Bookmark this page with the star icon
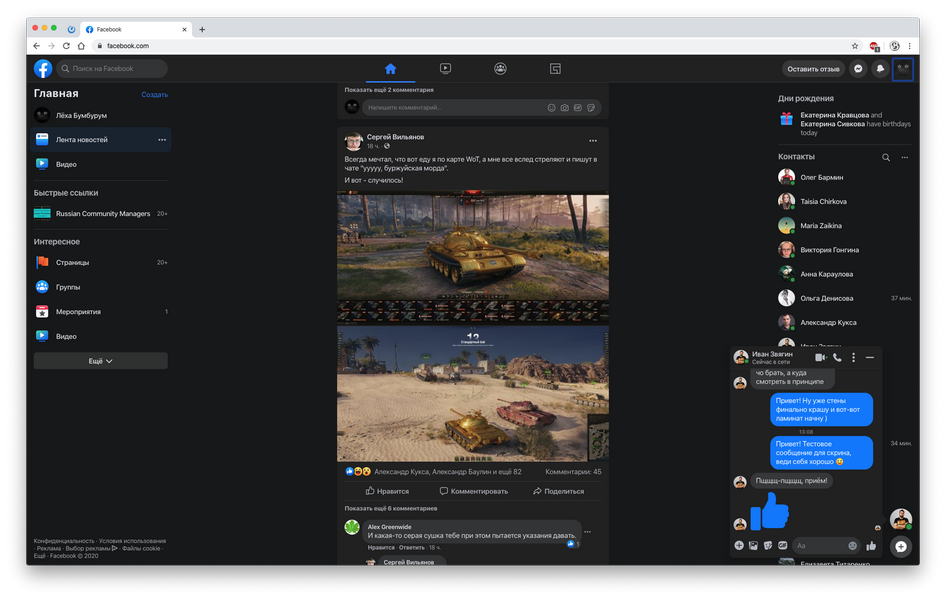Screen dimensions: 946x600 point(855,46)
